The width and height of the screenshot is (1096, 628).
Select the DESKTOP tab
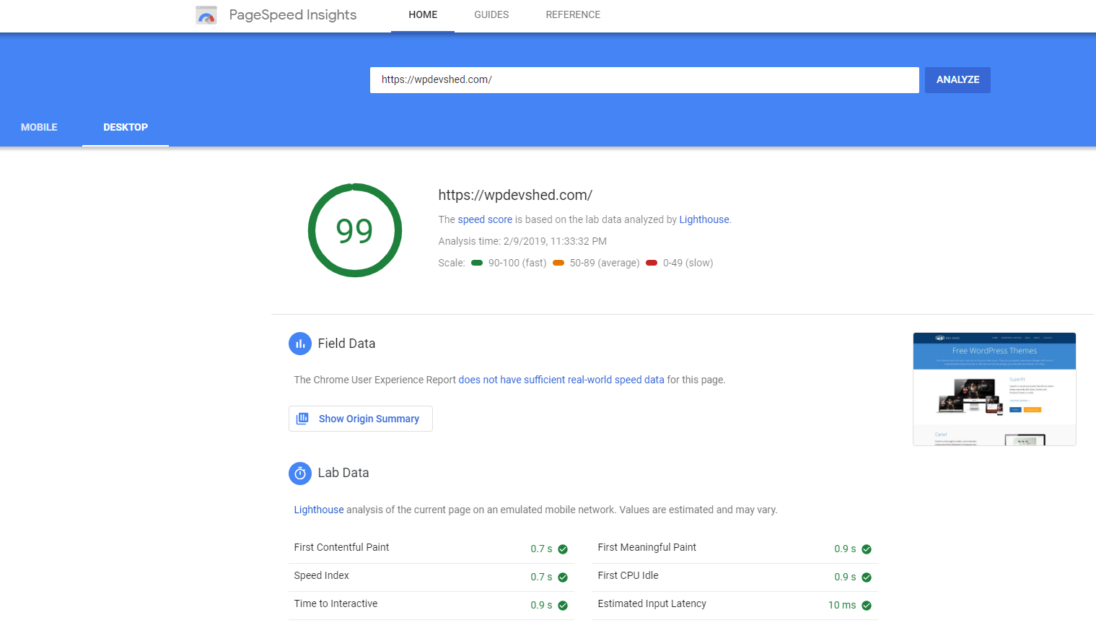pyautogui.click(x=125, y=127)
